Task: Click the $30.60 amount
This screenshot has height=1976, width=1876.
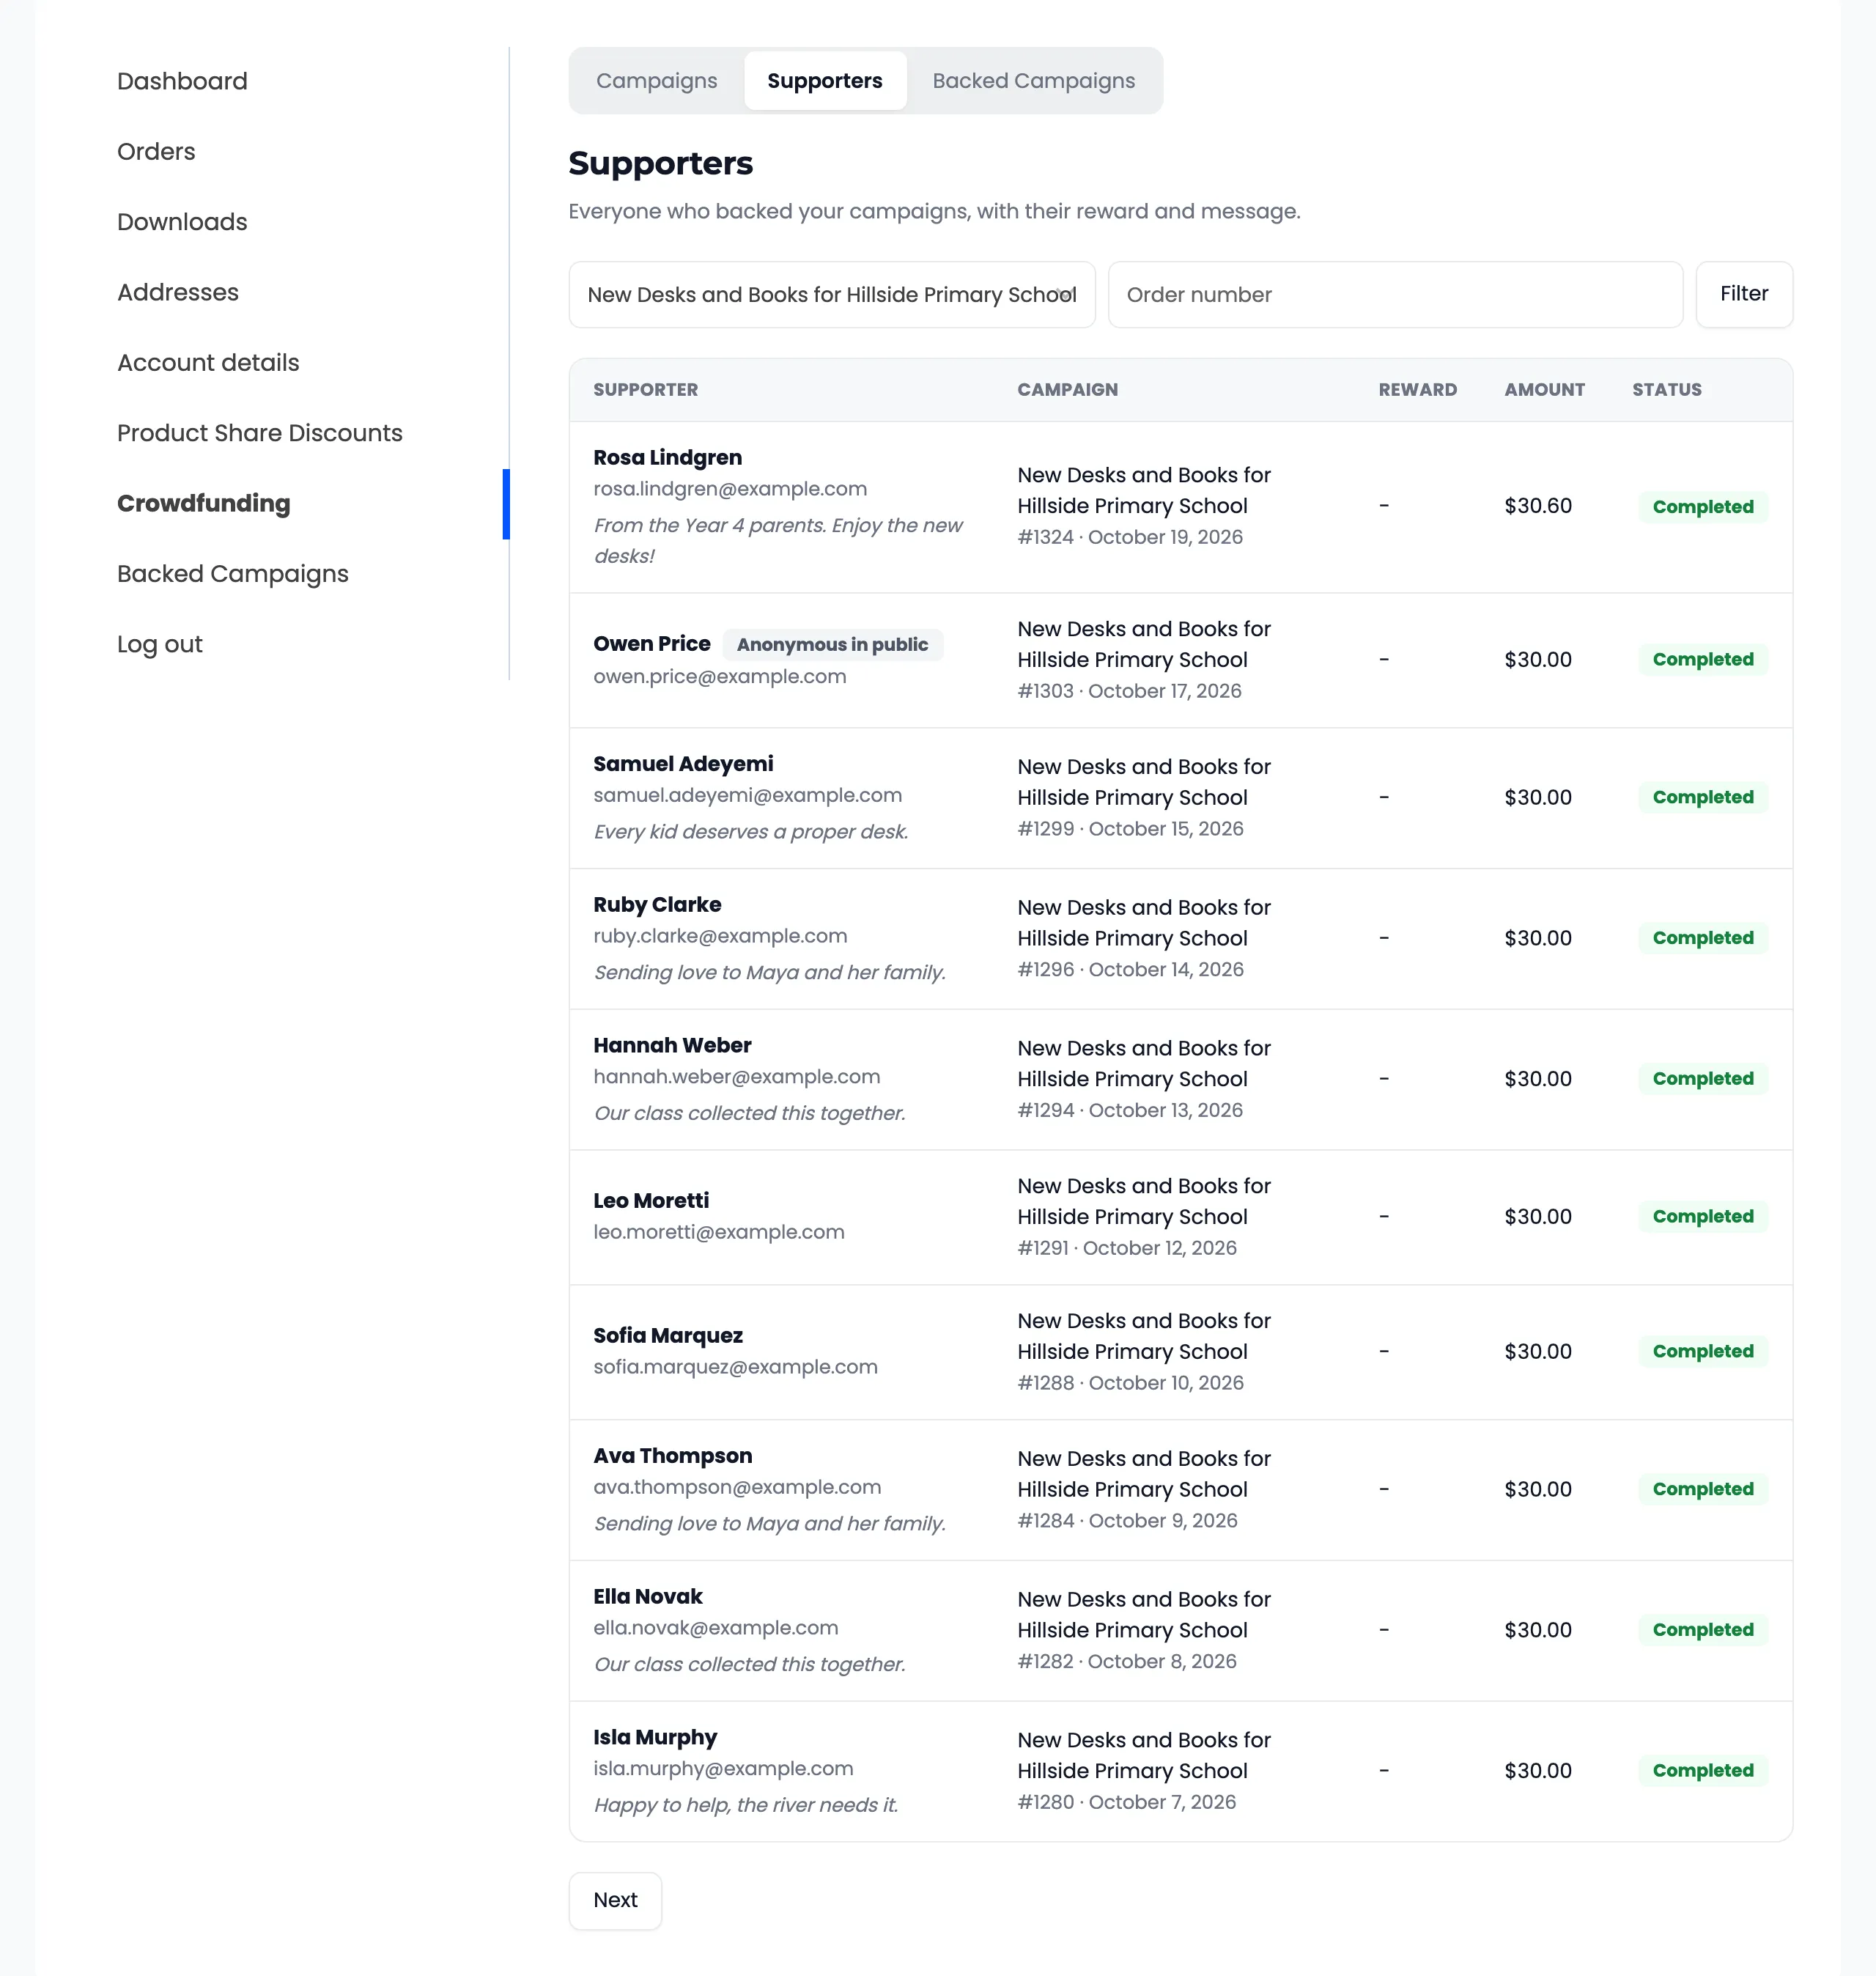Action: tap(1538, 506)
